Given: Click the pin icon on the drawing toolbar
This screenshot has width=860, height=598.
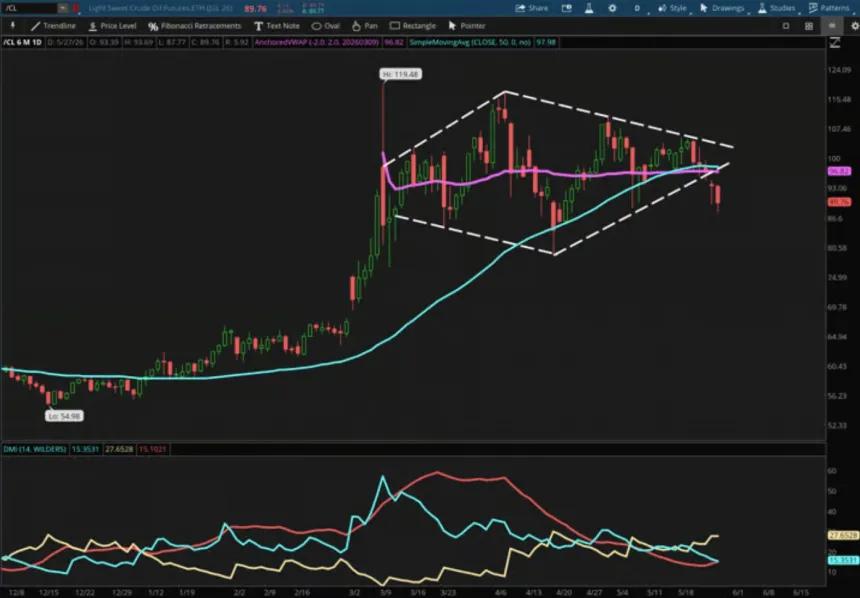Looking at the screenshot, I should [13, 26].
